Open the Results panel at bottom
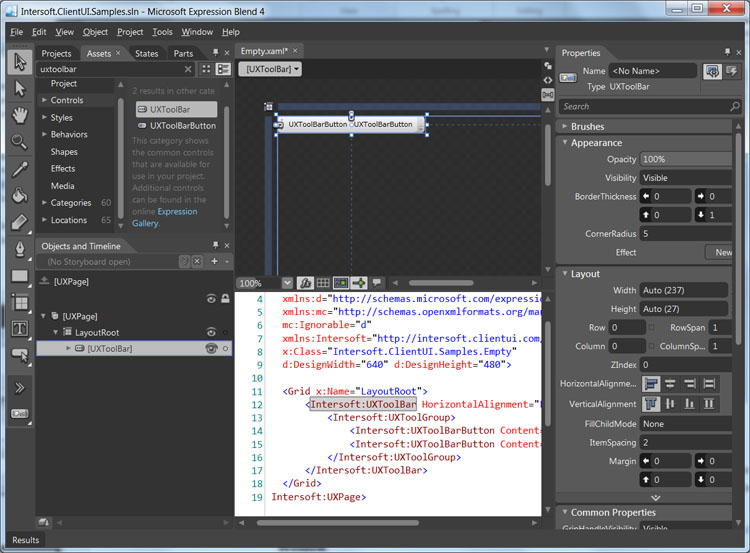The width and height of the screenshot is (750, 553). [25, 540]
